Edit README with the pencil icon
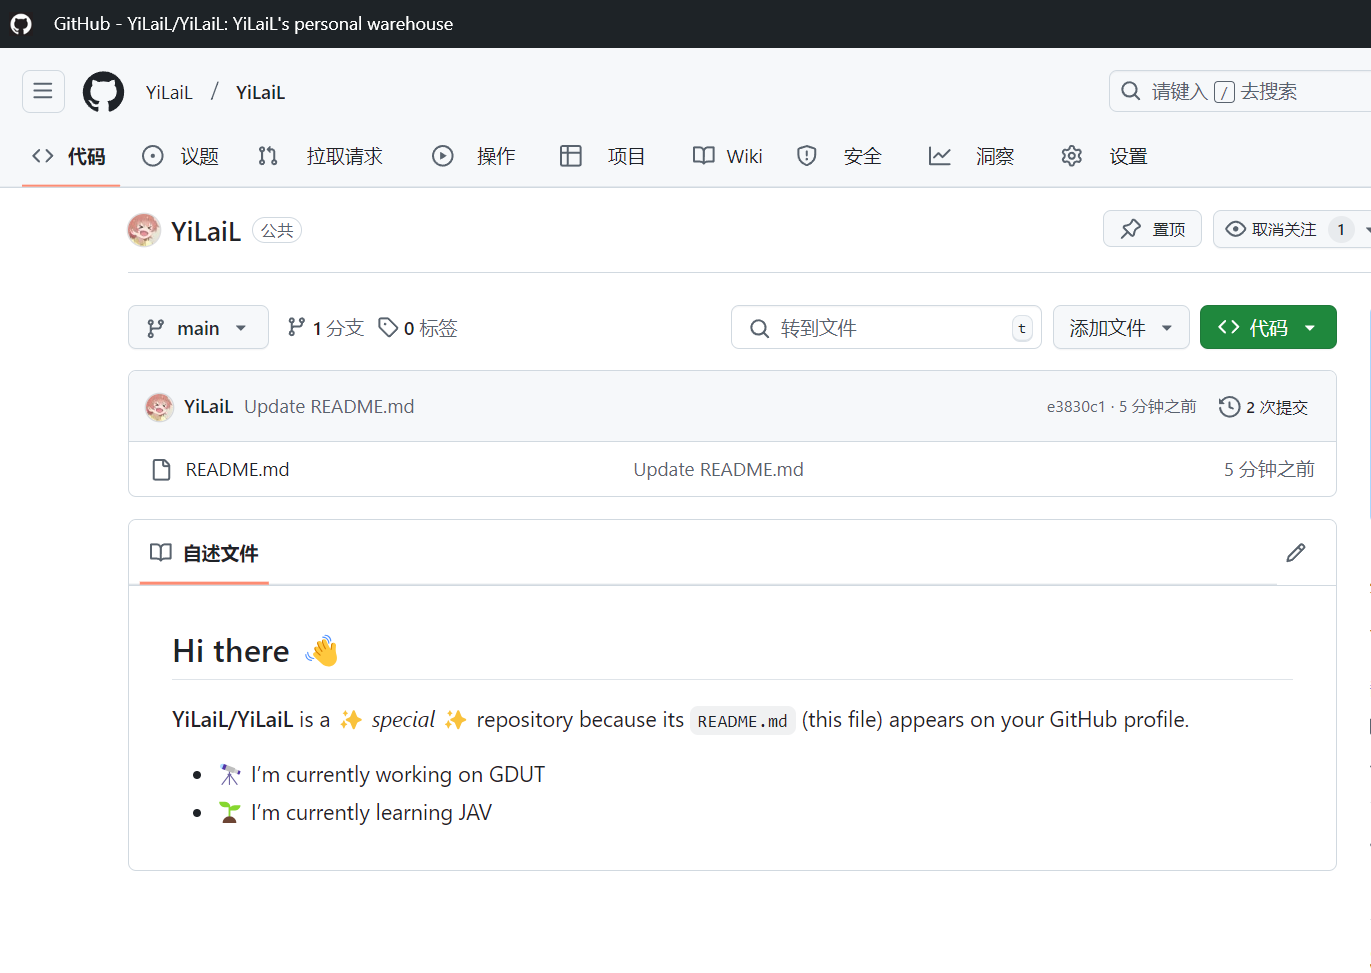This screenshot has width=1371, height=973. tap(1296, 553)
